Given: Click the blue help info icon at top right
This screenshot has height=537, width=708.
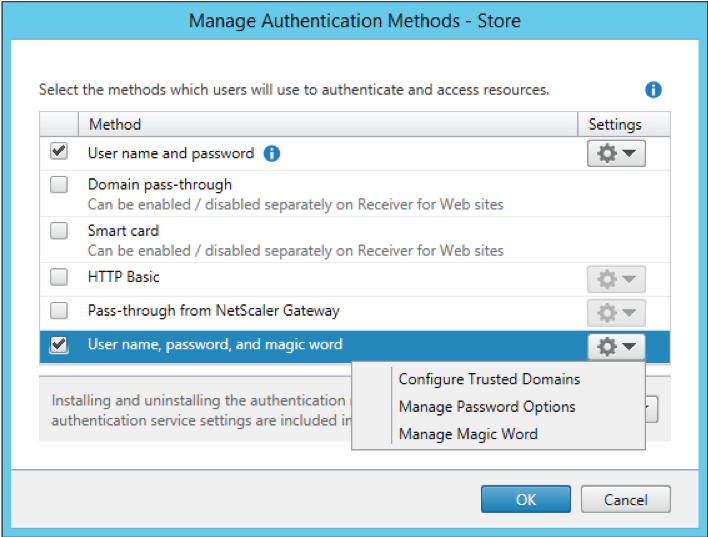Looking at the screenshot, I should pos(654,90).
